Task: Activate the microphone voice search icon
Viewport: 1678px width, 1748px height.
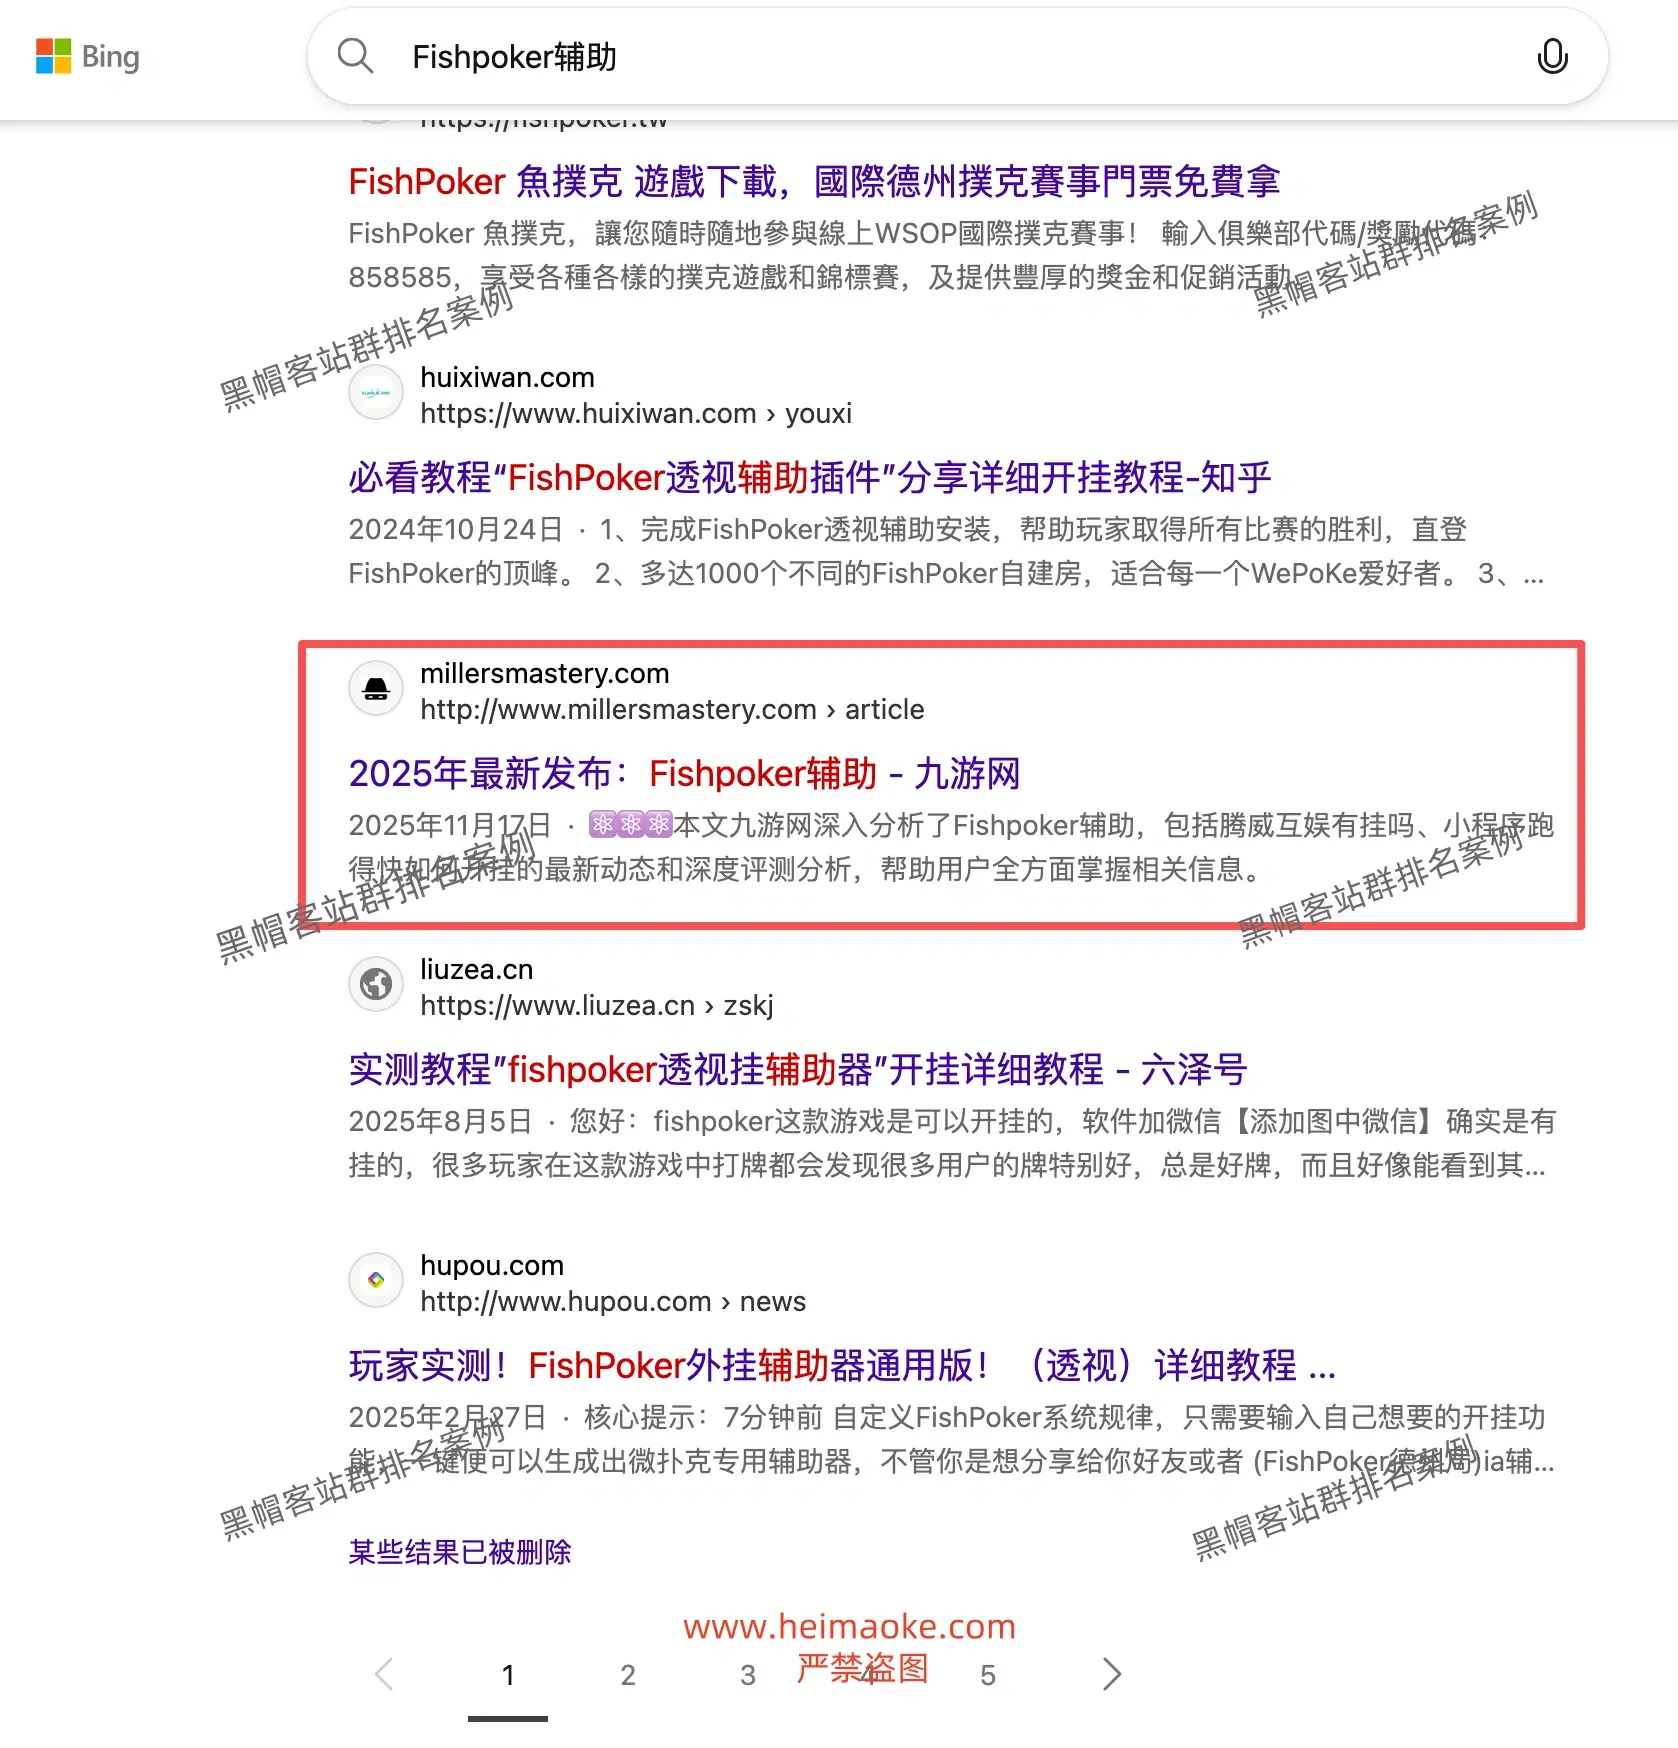Action: click(x=1551, y=57)
